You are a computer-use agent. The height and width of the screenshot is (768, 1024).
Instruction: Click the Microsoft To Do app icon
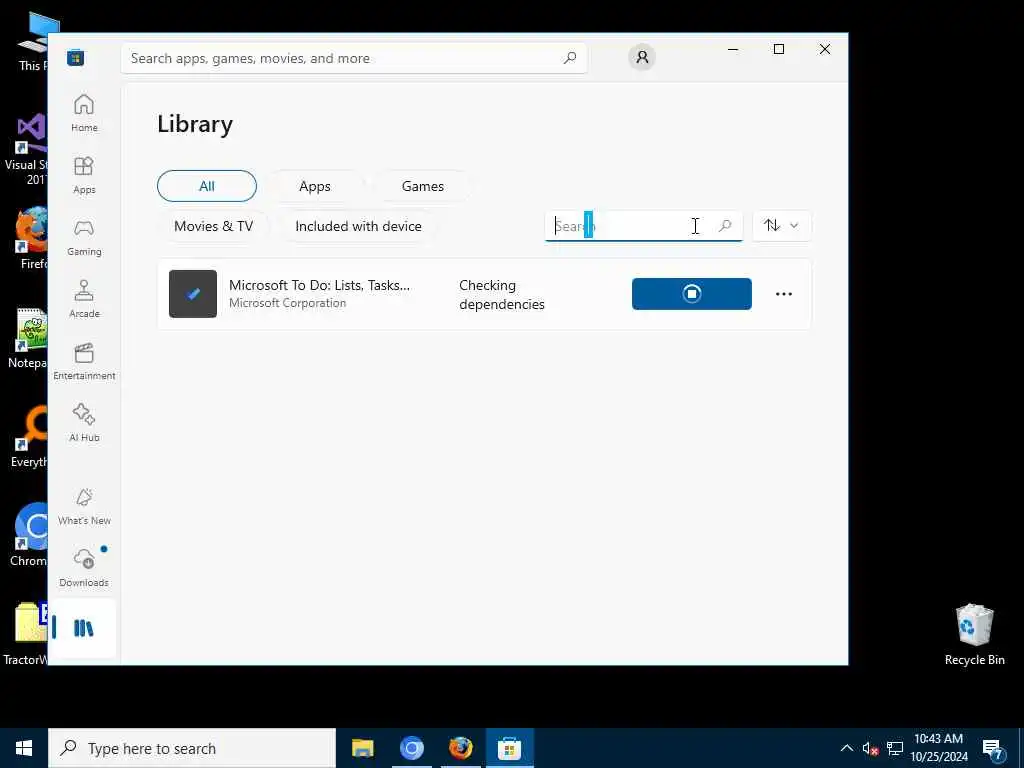[x=193, y=294]
